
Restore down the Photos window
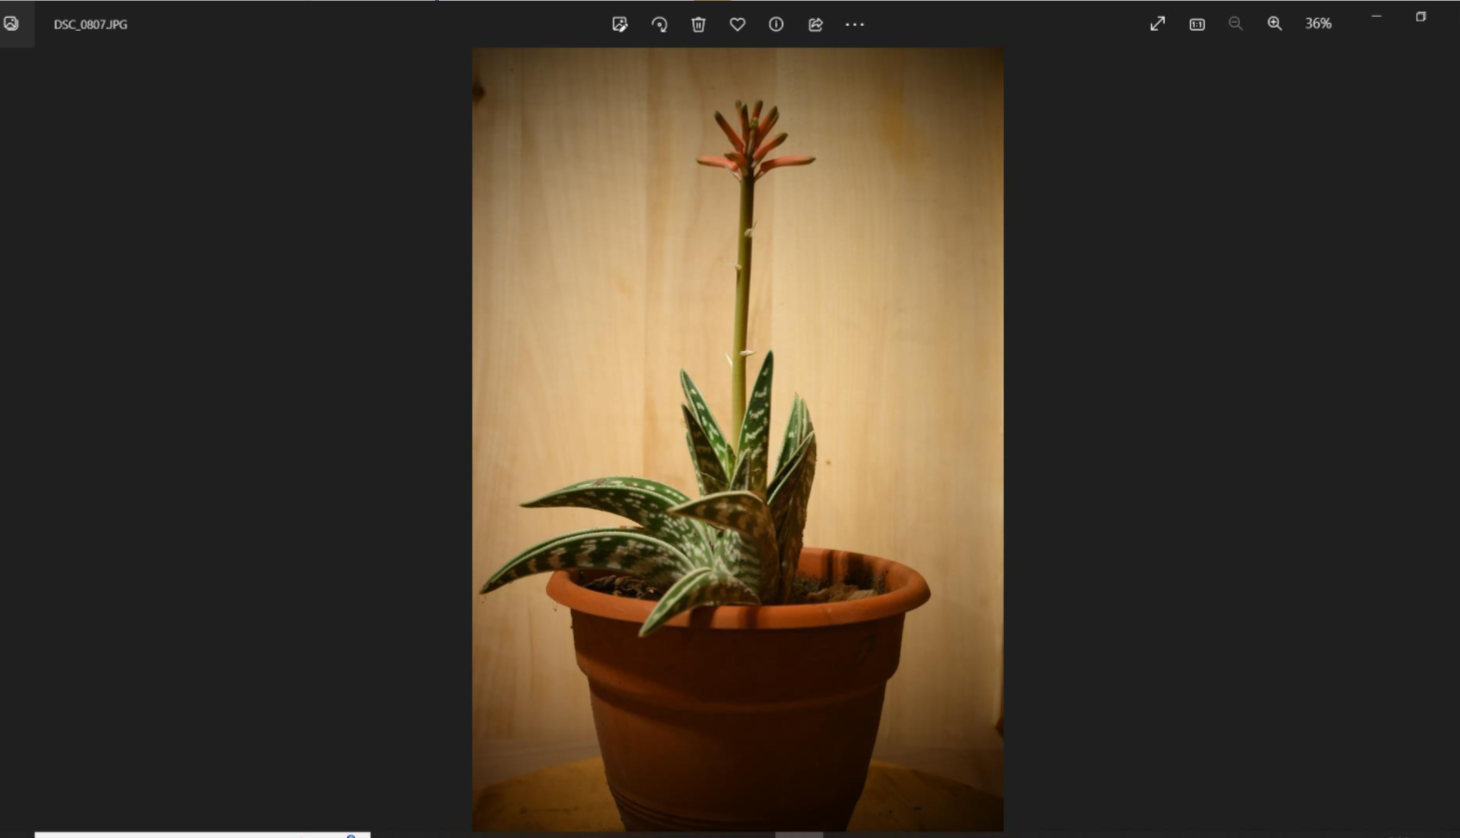(1420, 16)
